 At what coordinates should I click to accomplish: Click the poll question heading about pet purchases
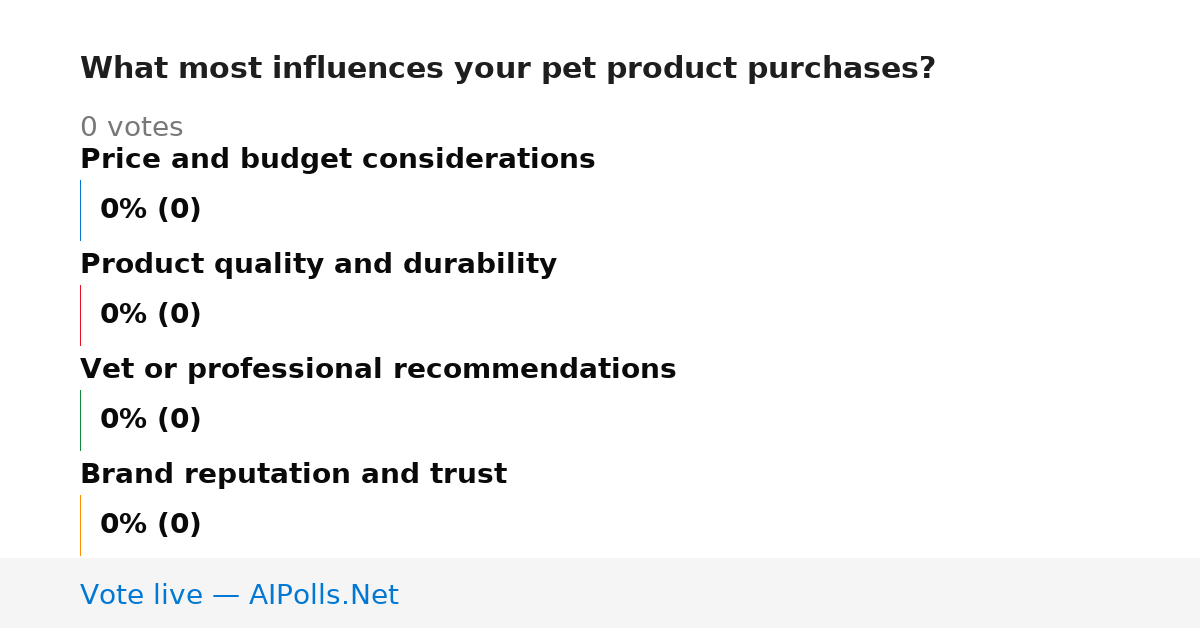(x=508, y=69)
